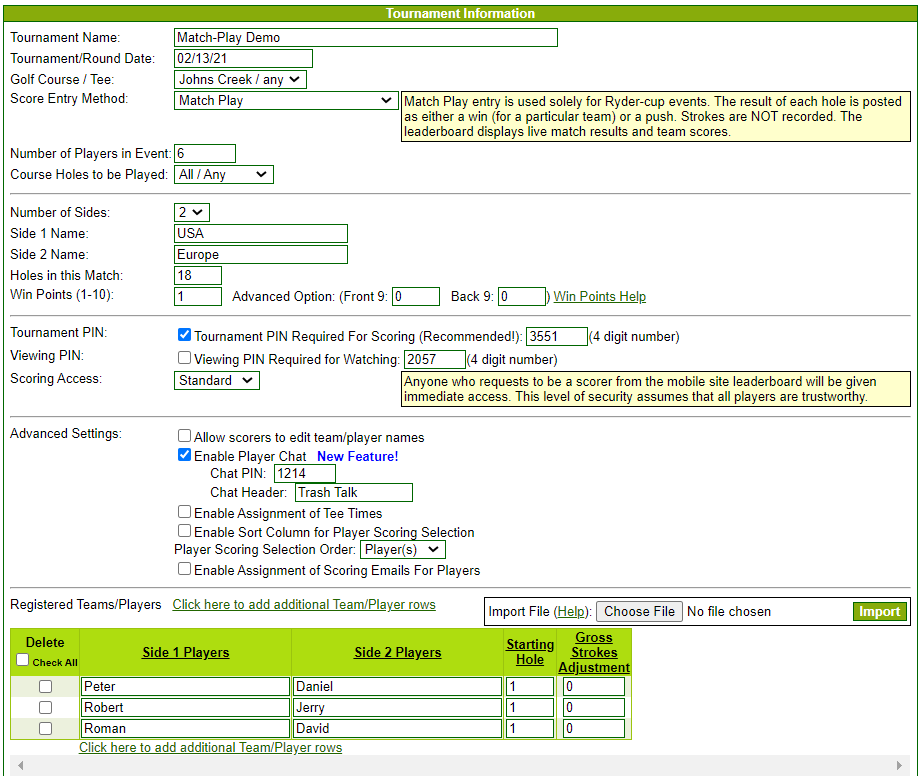Click the New Feature! text
This screenshot has width=922, height=776.
(358, 457)
